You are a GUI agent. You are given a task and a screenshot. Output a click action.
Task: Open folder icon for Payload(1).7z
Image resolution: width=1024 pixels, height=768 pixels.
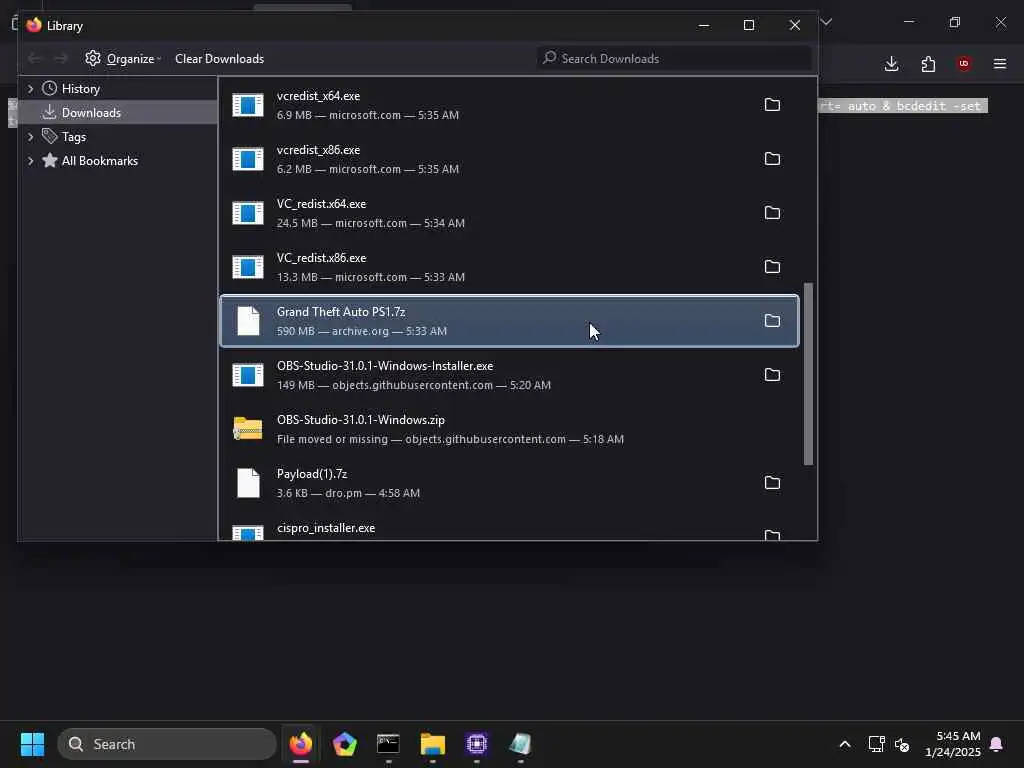(772, 483)
